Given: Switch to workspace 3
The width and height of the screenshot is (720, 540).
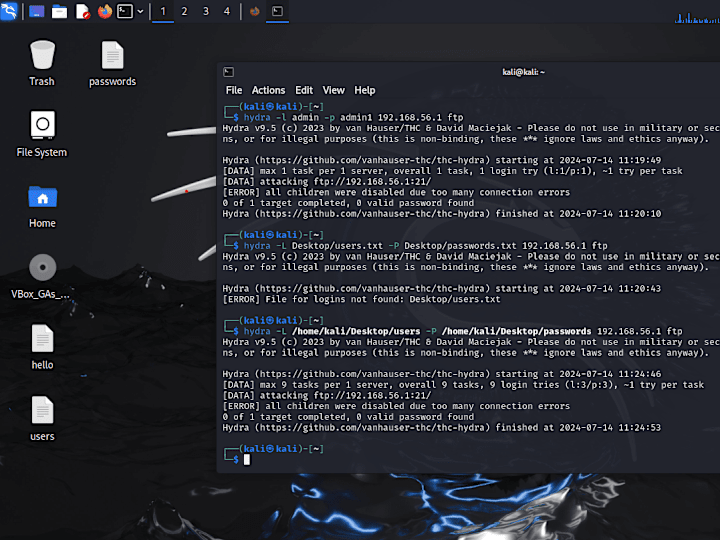Looking at the screenshot, I should pyautogui.click(x=206, y=11).
